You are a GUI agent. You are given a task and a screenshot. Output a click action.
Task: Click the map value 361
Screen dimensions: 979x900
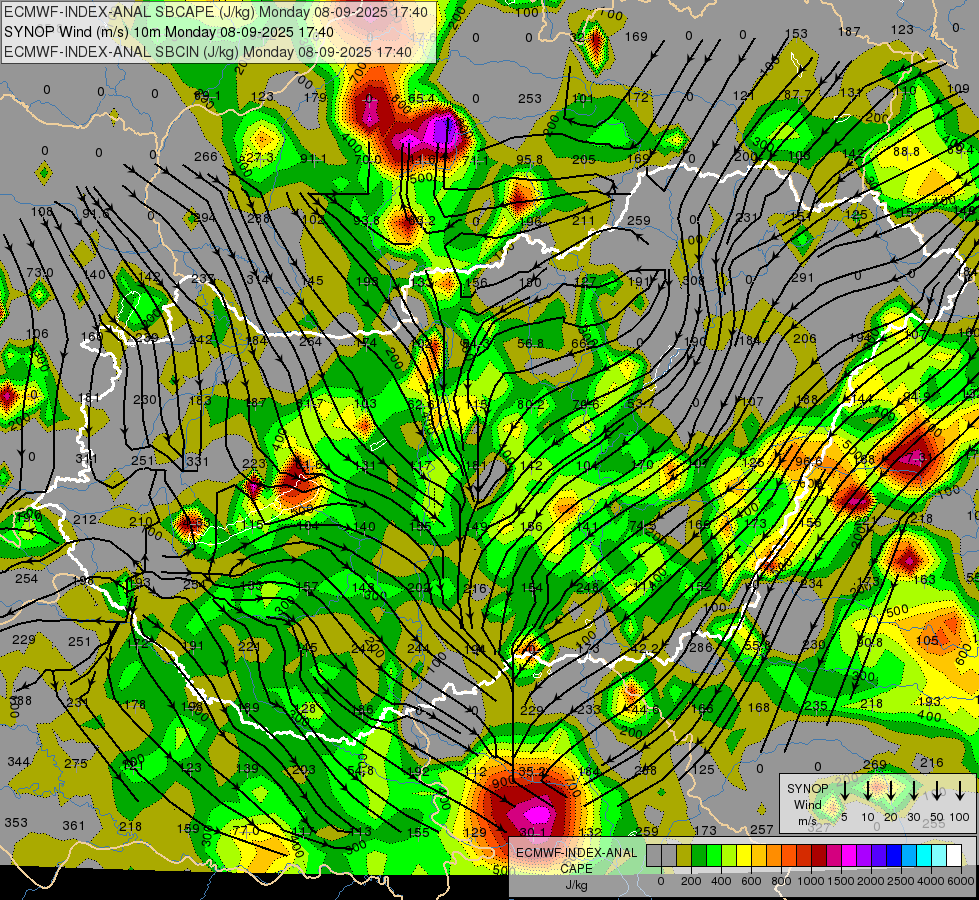[x=73, y=826]
